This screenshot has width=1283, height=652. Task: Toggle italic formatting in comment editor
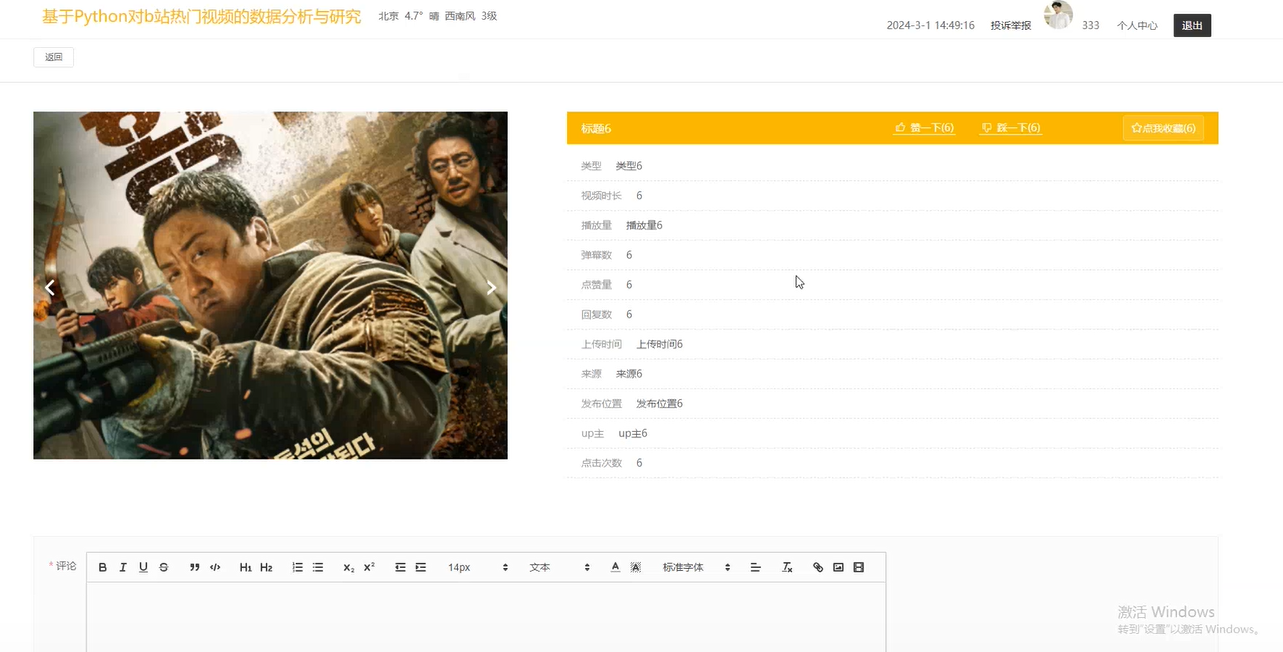[123, 567]
